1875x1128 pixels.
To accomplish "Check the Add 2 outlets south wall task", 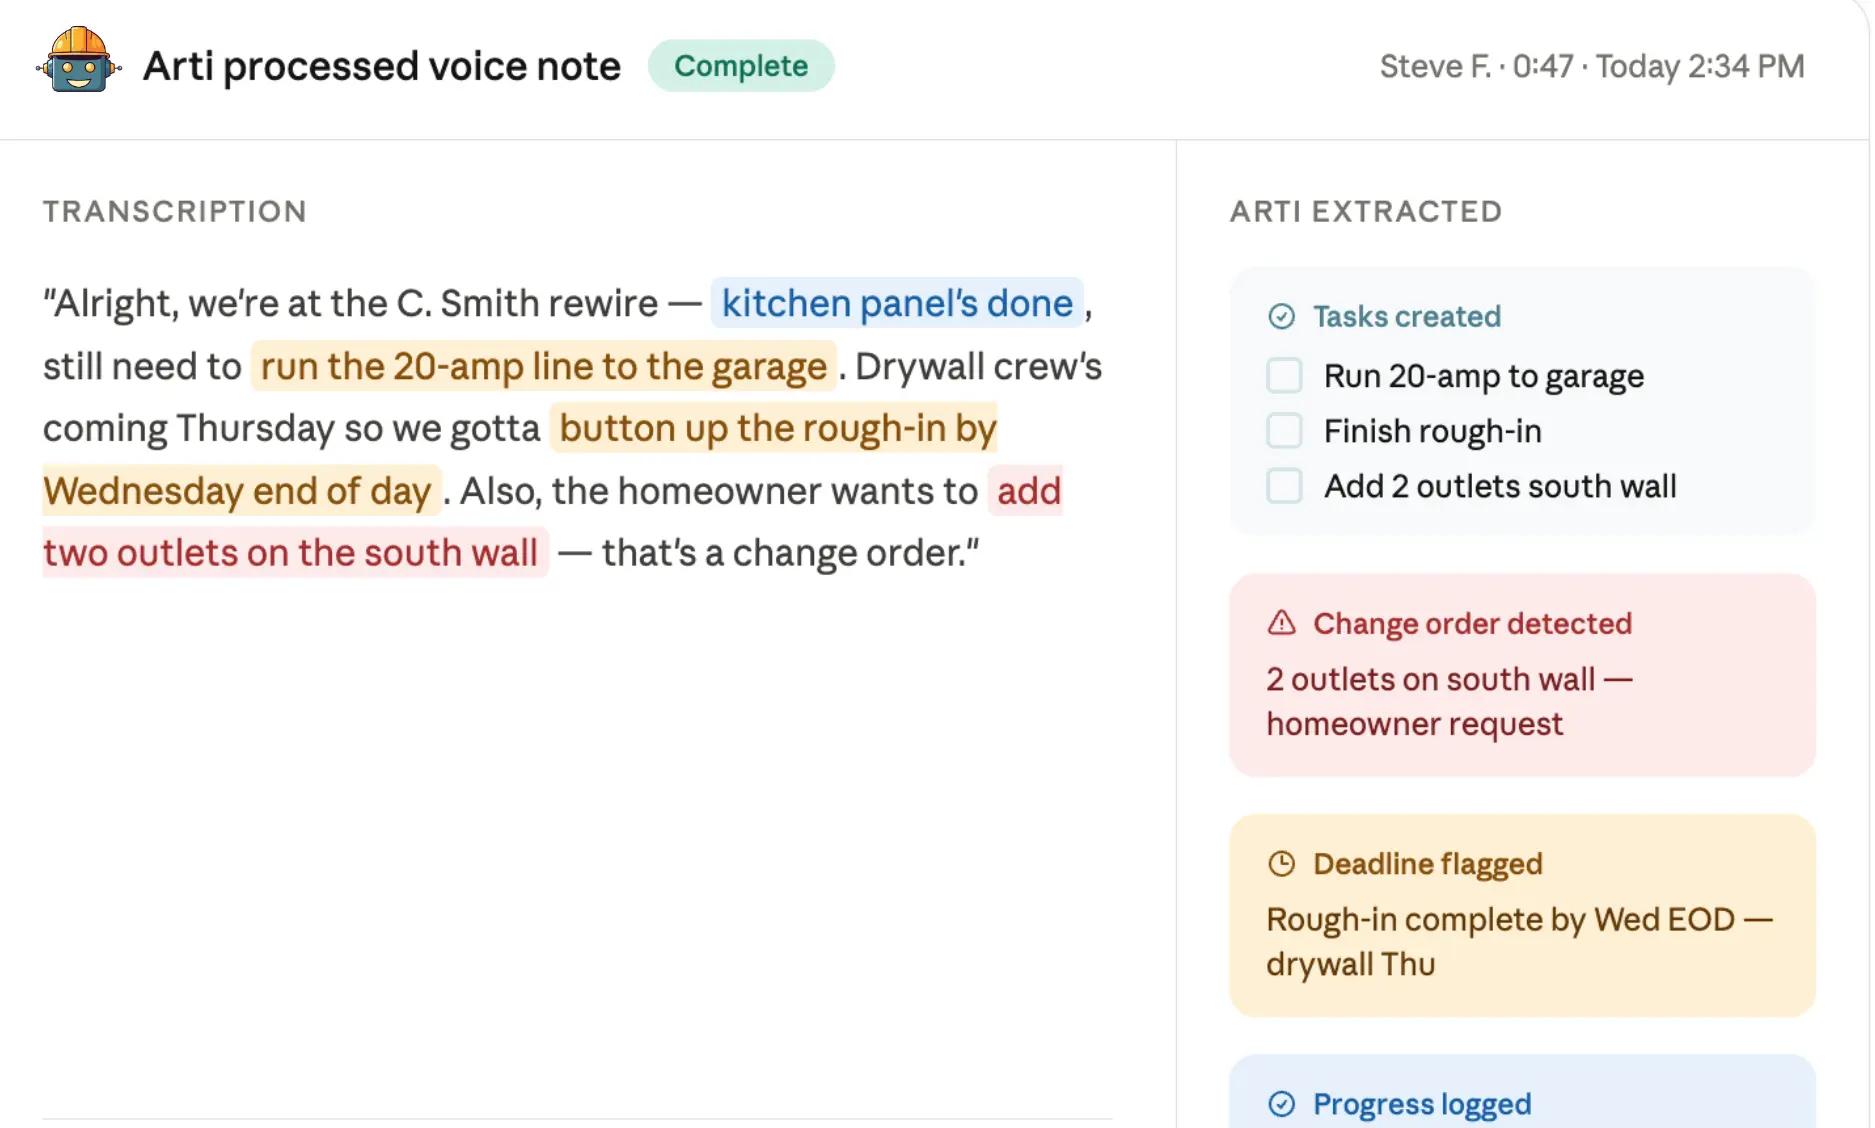I will tap(1284, 486).
